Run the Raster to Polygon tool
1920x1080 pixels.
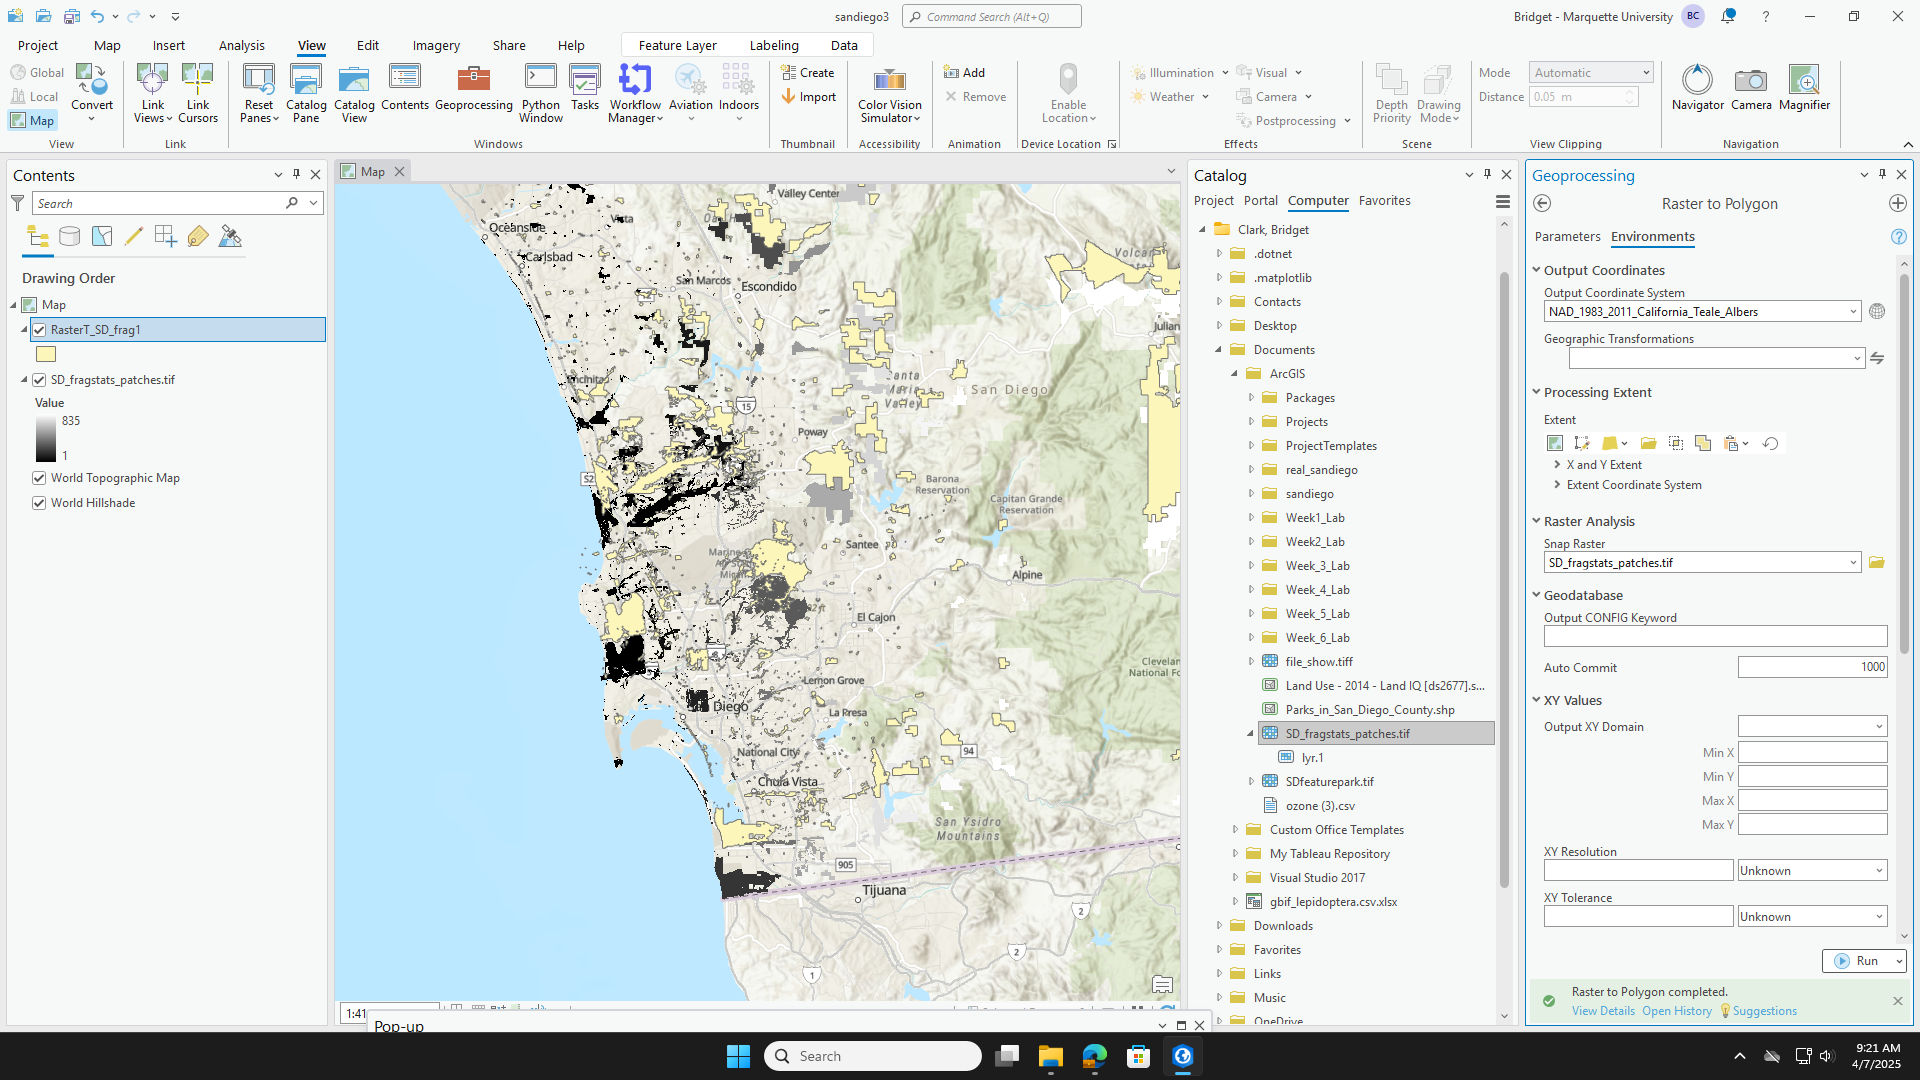point(1860,960)
